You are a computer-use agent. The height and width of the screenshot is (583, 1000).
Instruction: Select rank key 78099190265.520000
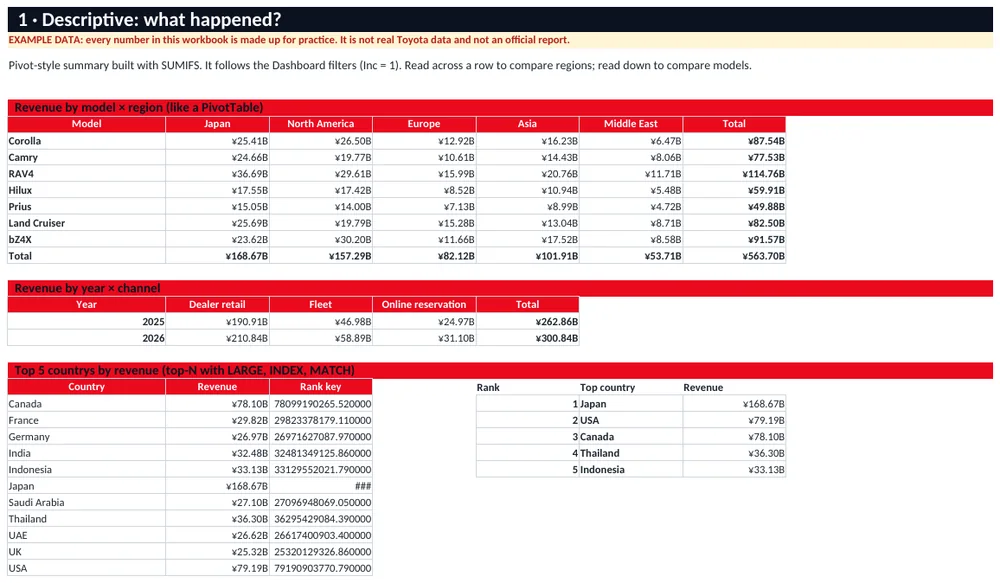click(321, 404)
